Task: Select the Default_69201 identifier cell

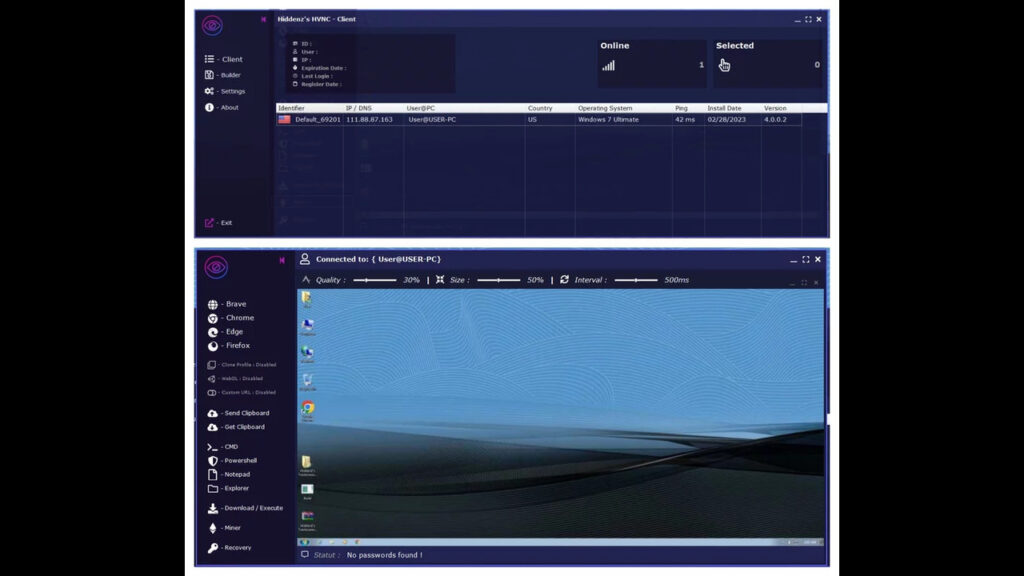Action: pos(317,120)
